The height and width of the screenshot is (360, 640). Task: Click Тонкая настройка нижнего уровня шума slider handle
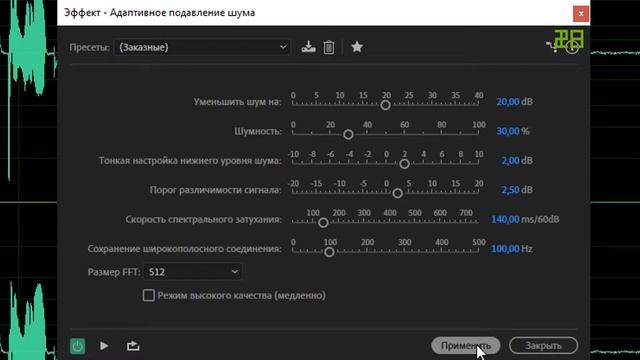click(404, 164)
